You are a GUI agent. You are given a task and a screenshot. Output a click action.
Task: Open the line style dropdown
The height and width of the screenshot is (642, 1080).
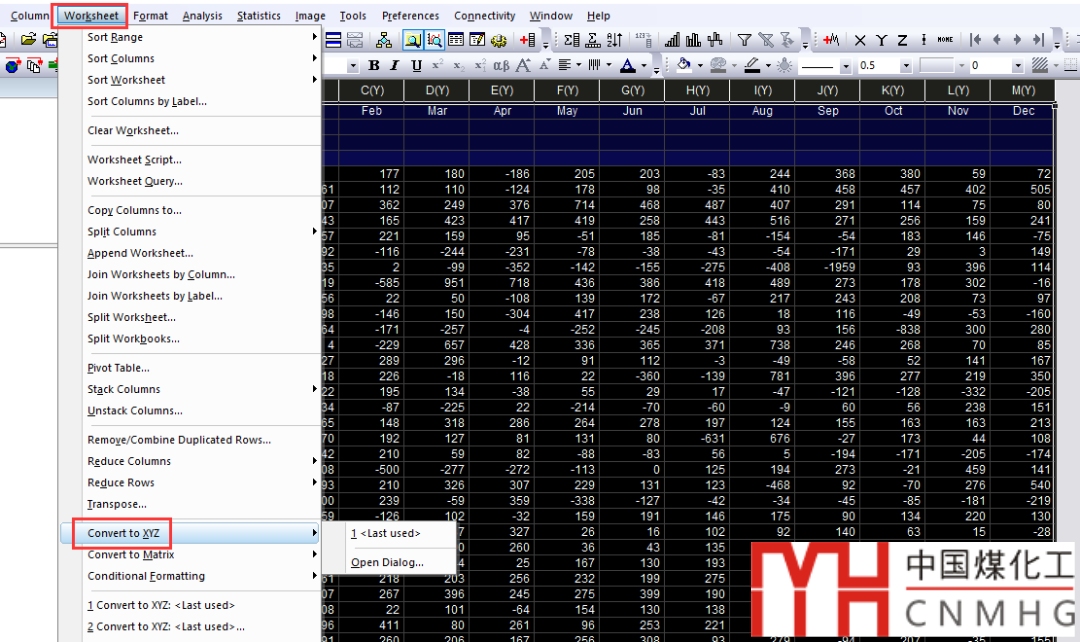[x=846, y=66]
